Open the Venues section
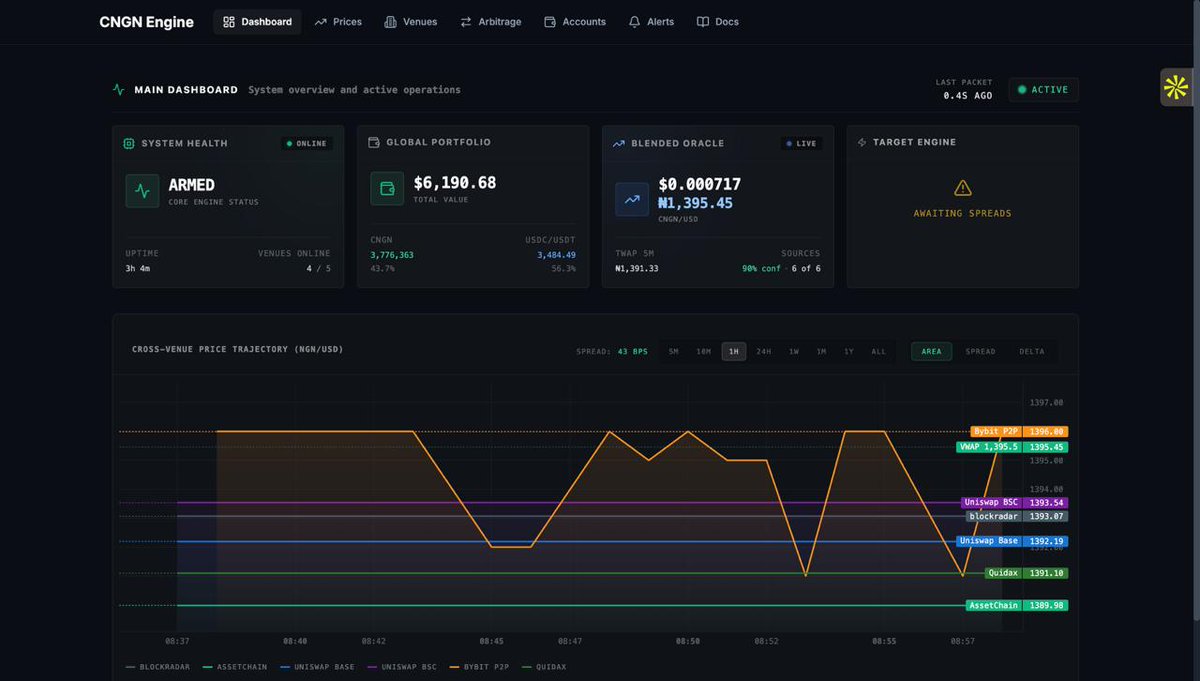The image size is (1200, 681). [411, 22]
